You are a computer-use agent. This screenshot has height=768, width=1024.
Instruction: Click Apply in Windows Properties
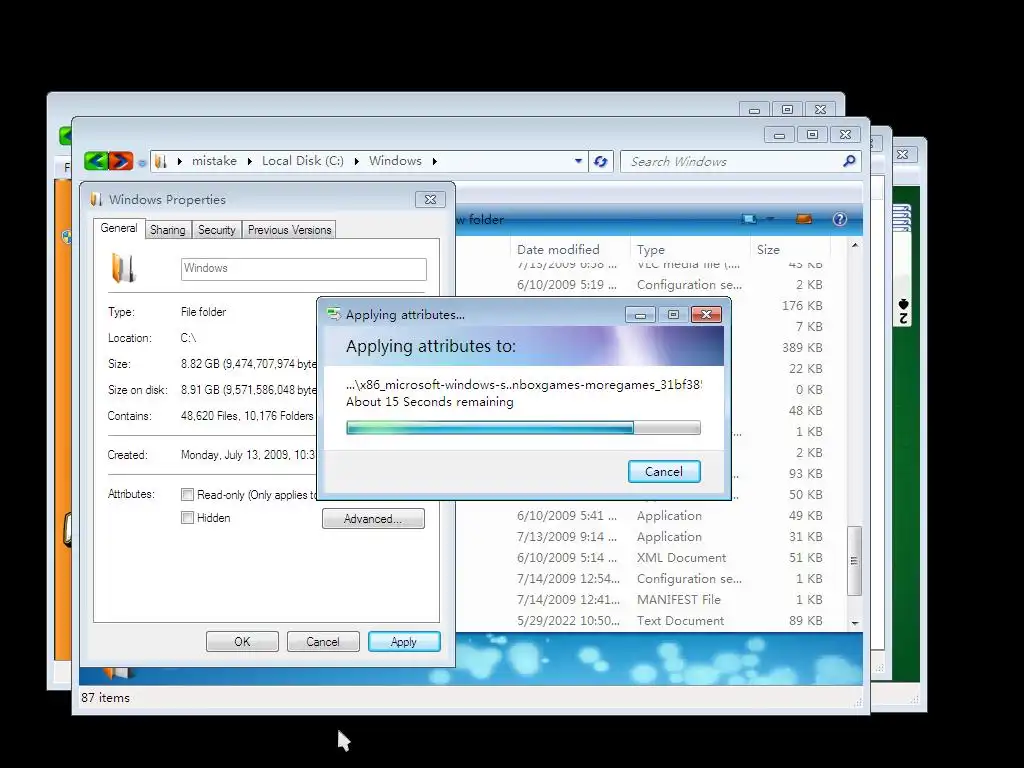coord(404,641)
